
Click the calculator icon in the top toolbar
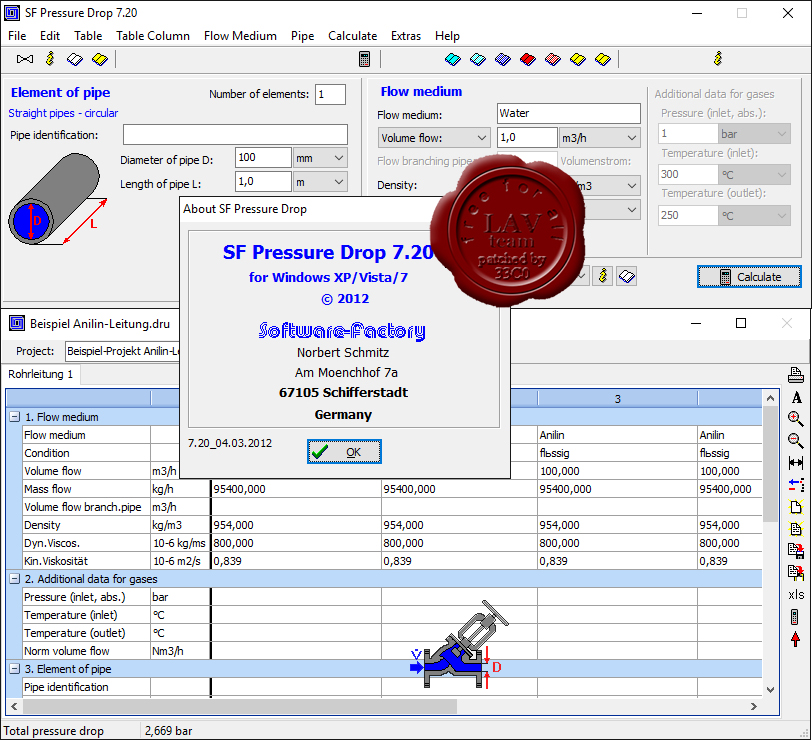pos(364,59)
